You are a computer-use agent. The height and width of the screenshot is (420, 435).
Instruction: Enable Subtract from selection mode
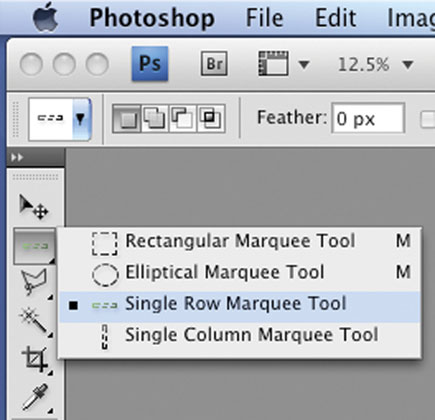point(183,119)
